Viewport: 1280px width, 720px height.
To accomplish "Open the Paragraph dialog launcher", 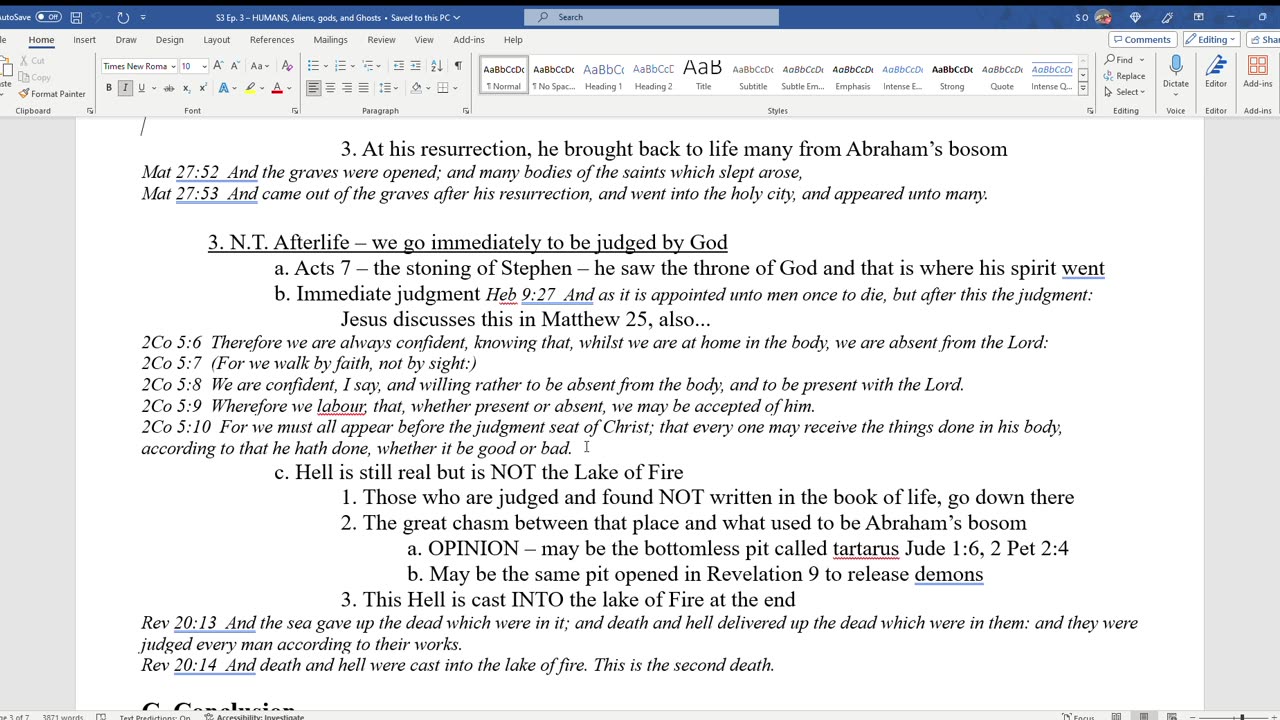I will click(467, 111).
